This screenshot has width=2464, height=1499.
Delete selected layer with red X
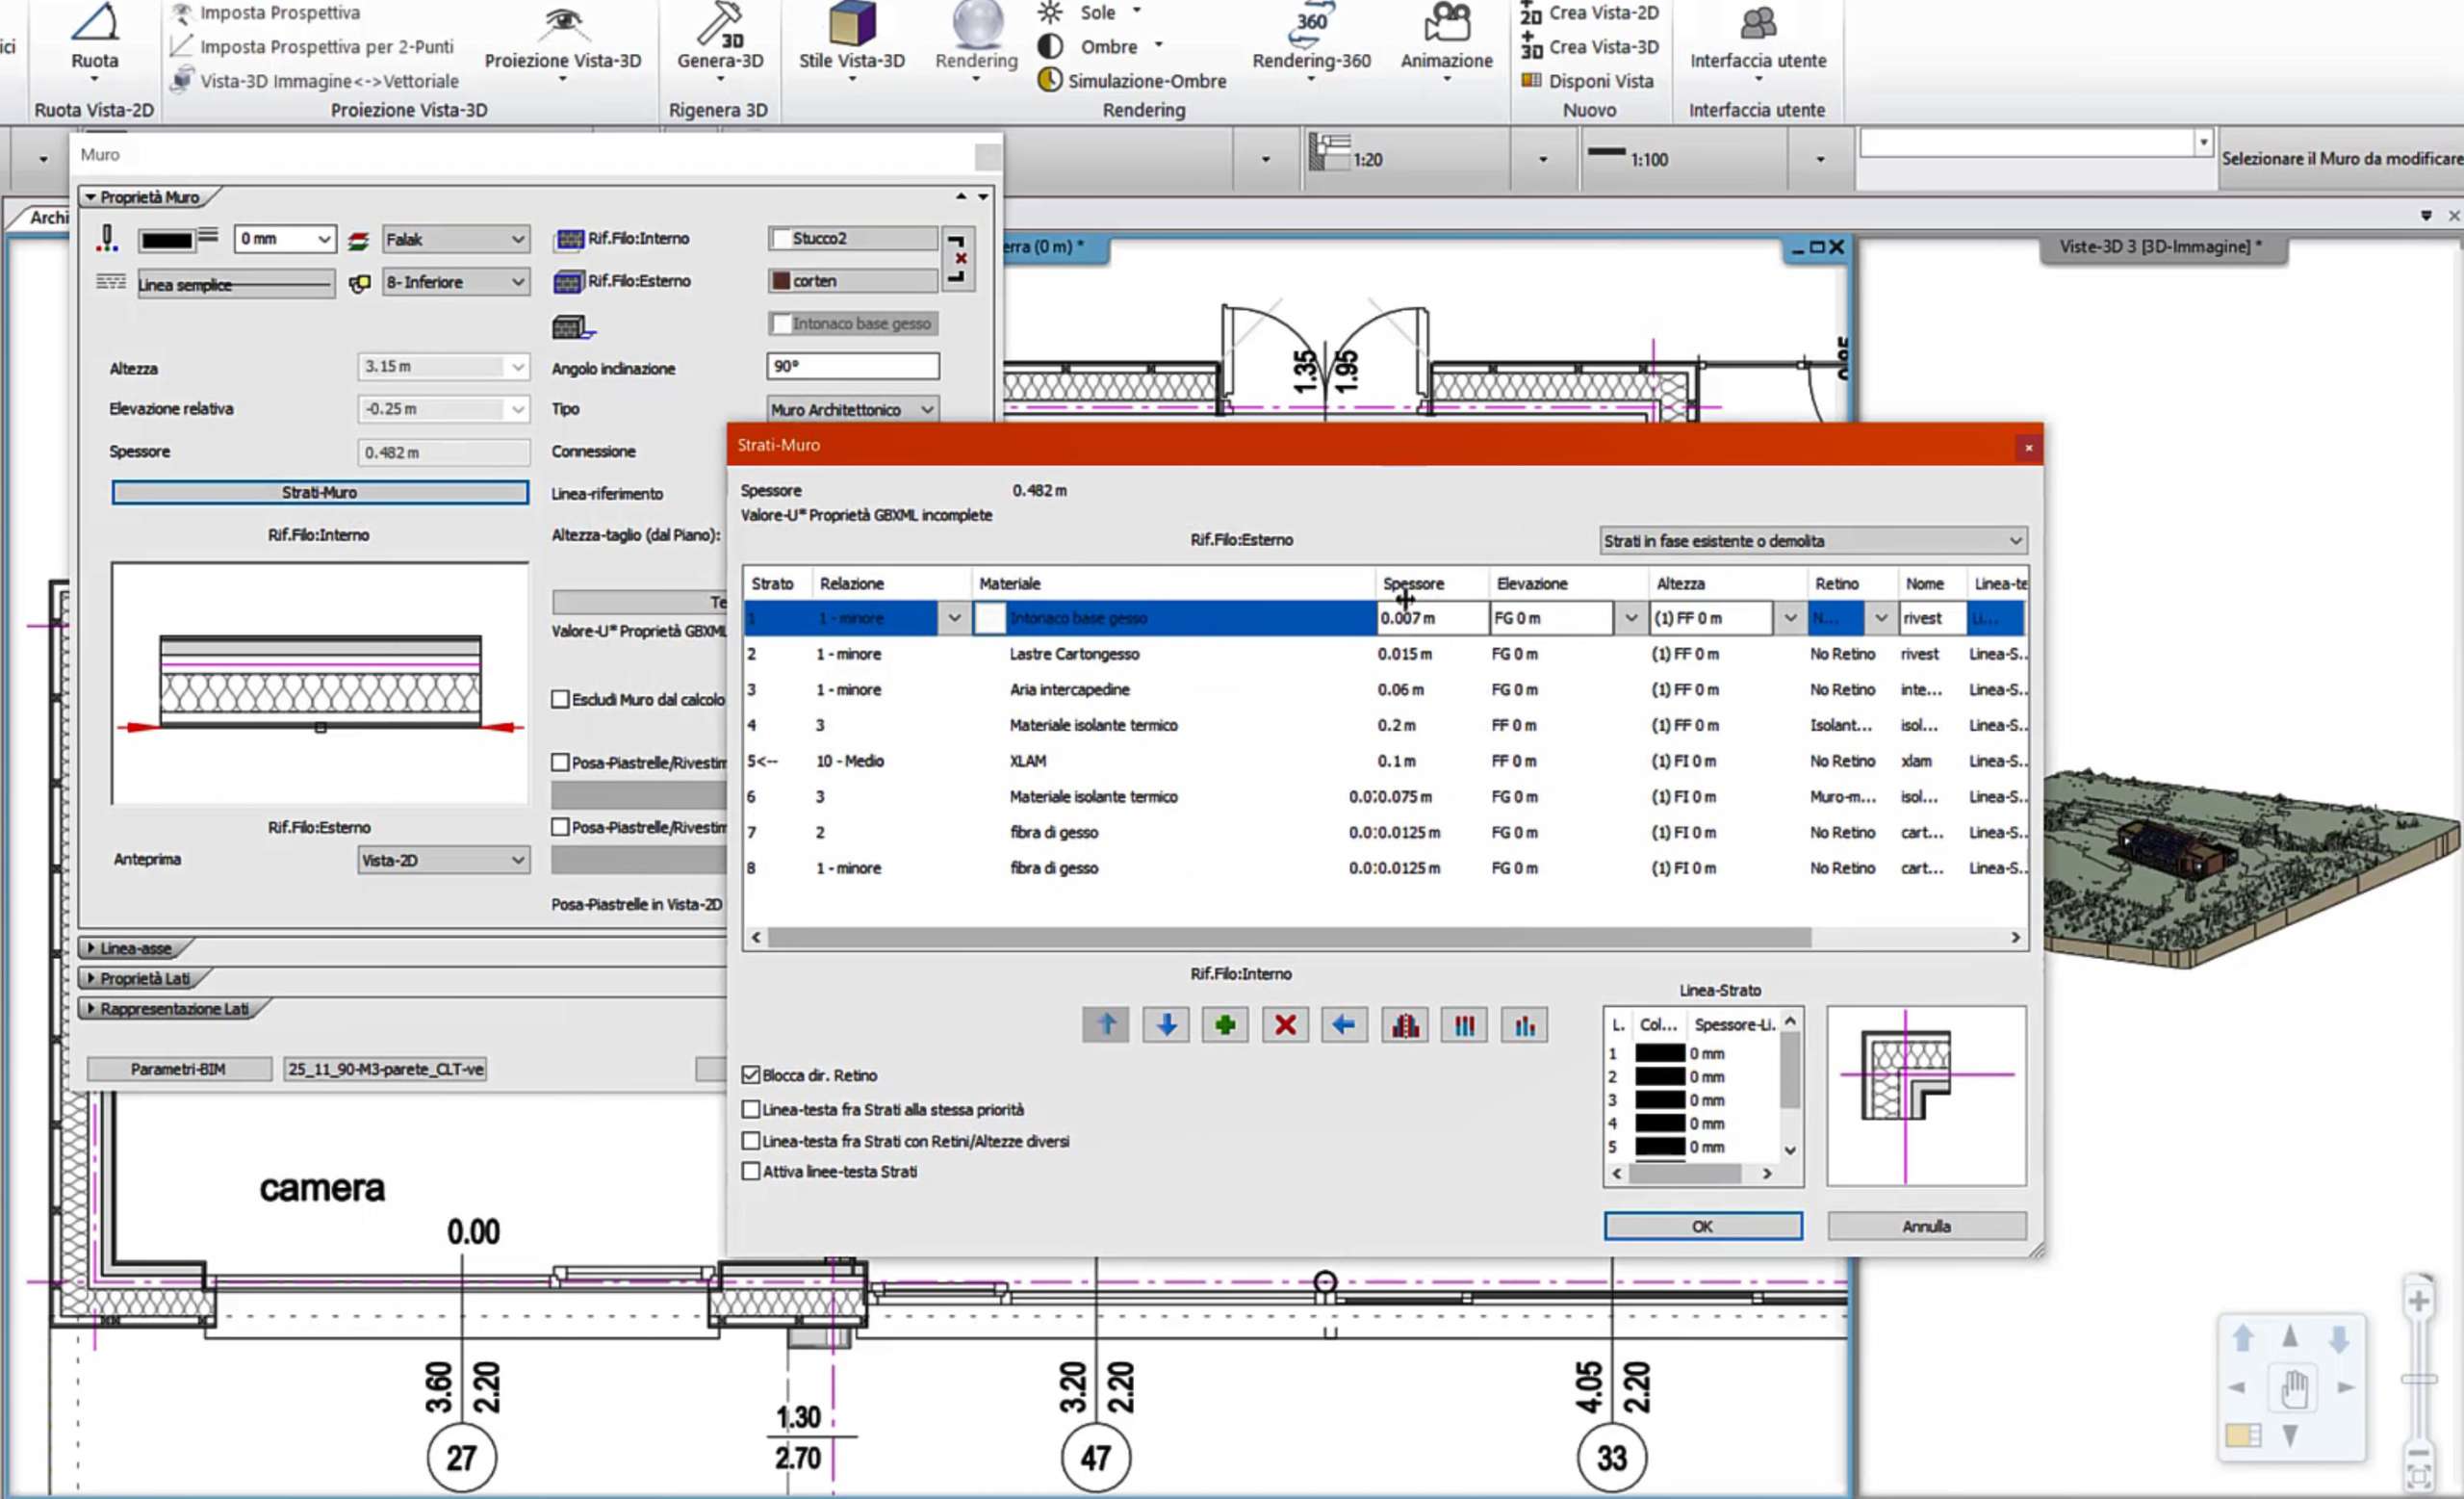click(1285, 1025)
